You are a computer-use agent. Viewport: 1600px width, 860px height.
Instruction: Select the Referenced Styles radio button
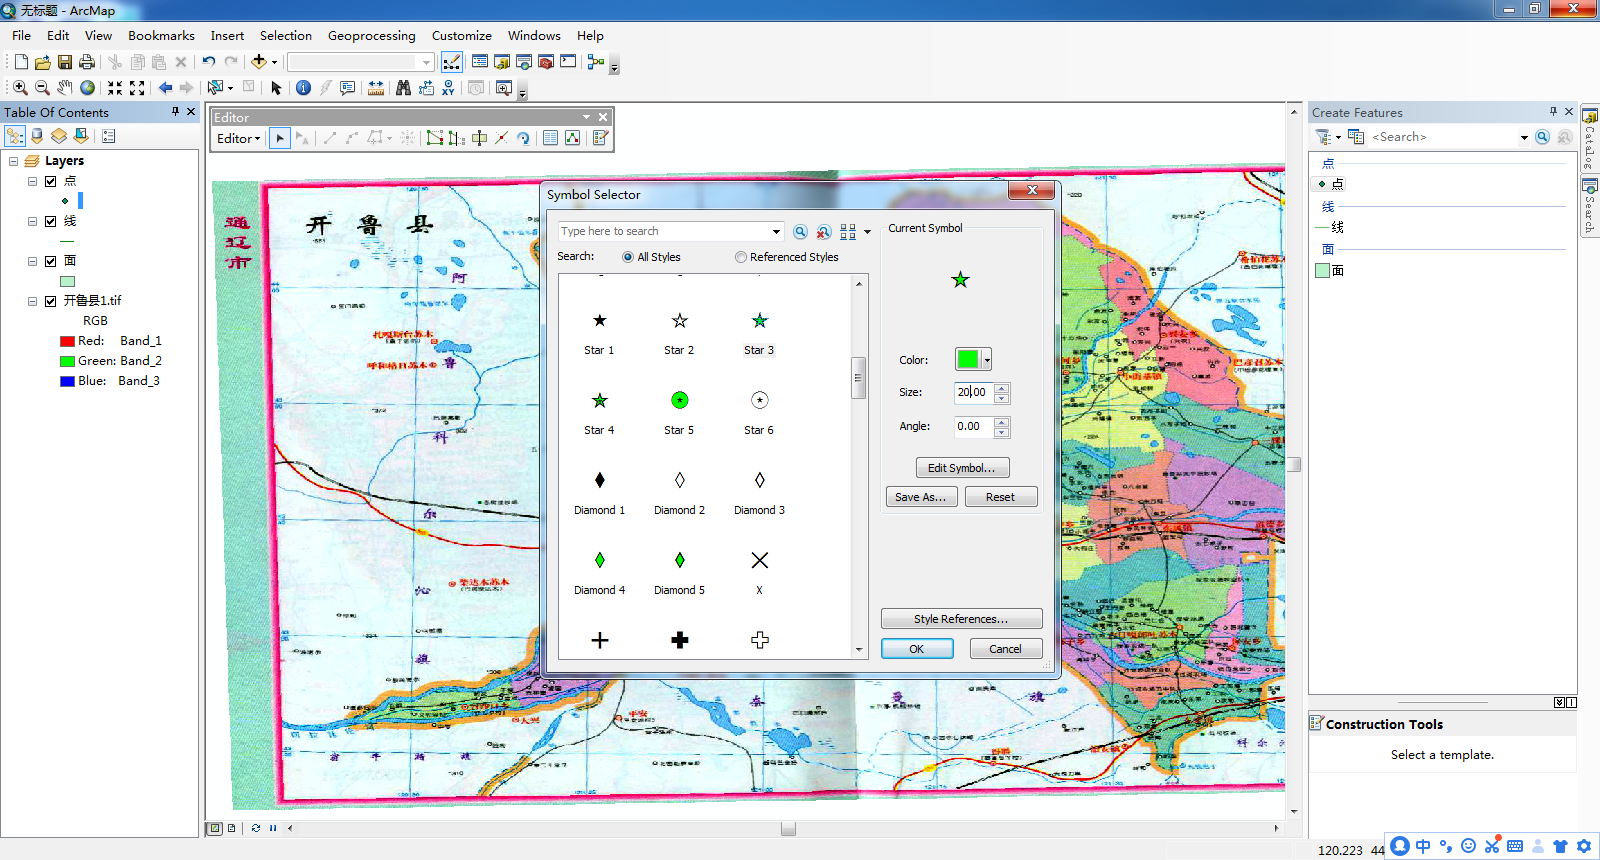click(x=741, y=257)
